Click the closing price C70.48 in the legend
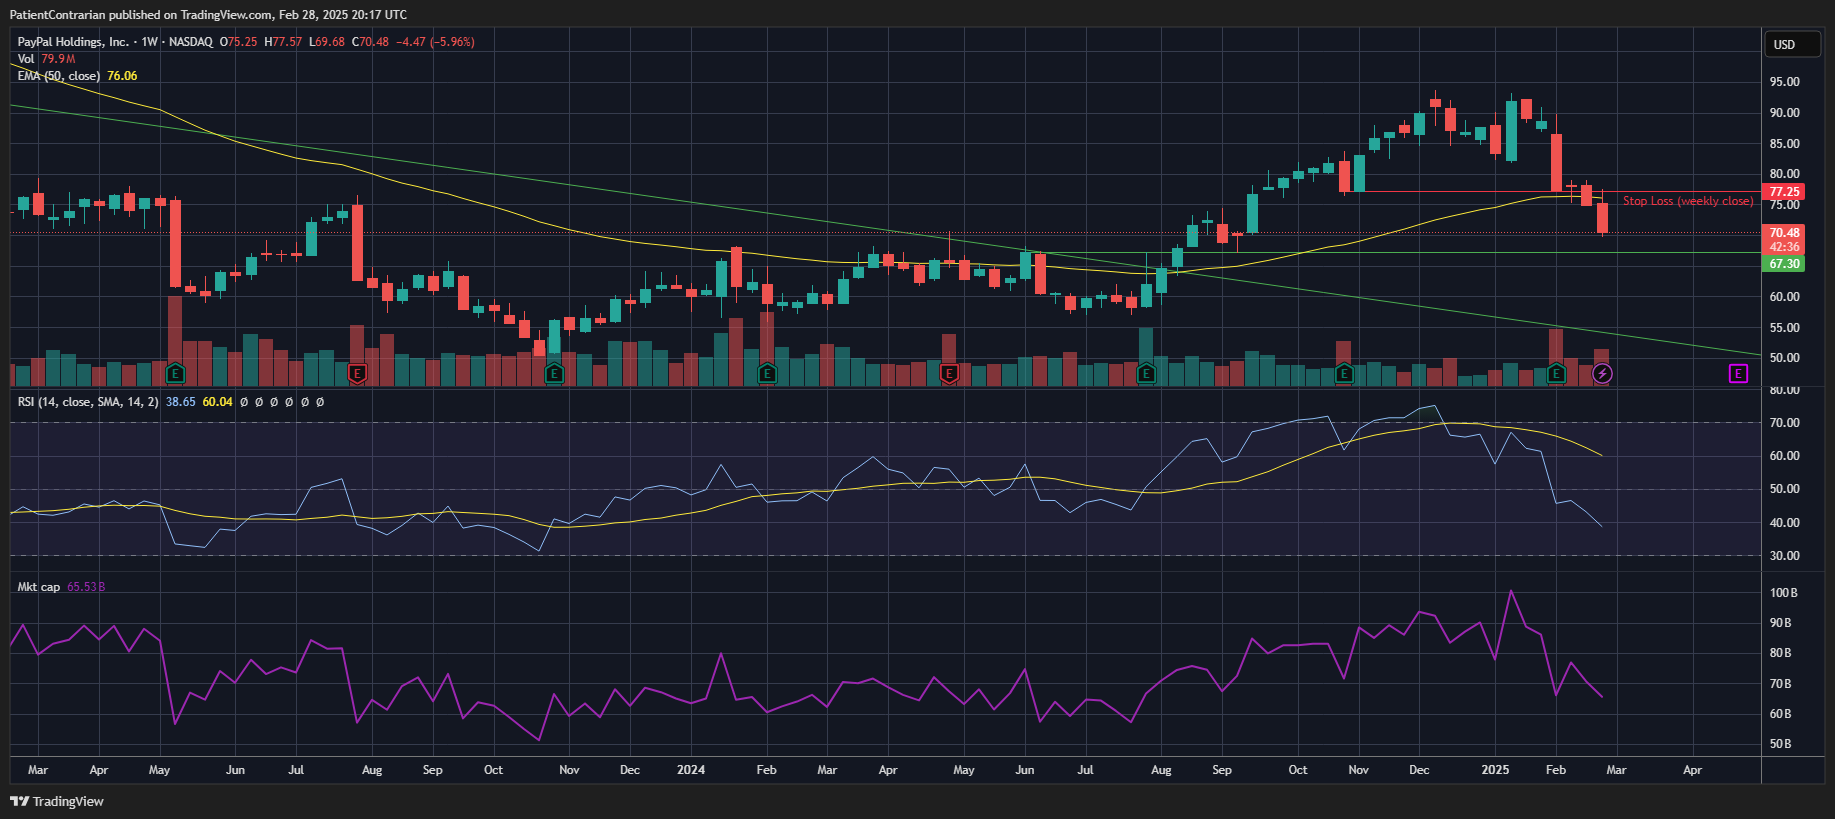The width and height of the screenshot is (1835, 819). click(370, 42)
